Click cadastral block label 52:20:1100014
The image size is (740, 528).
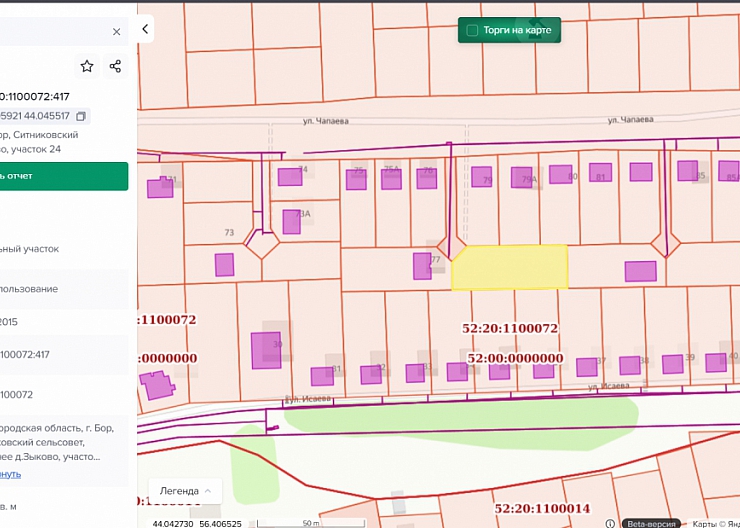(x=542, y=509)
